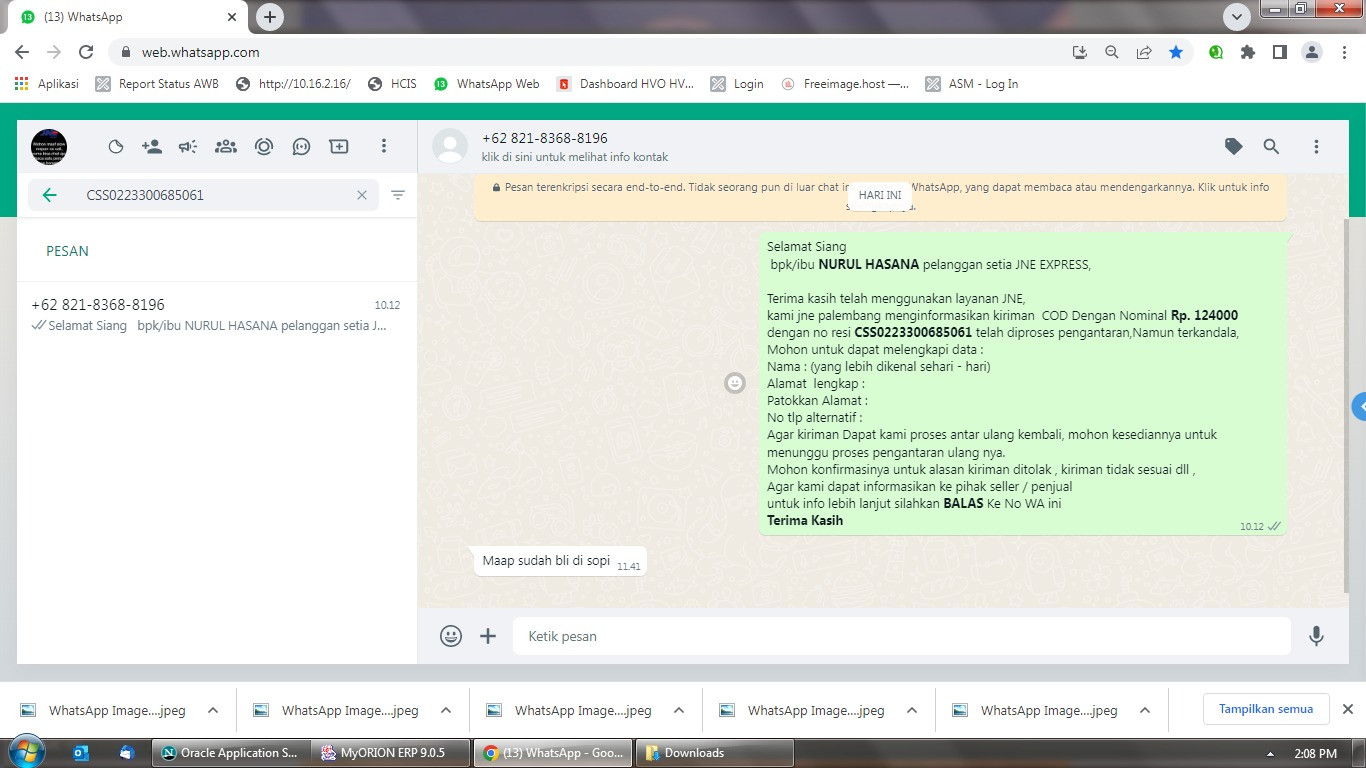Open contact info from header number

(545, 138)
